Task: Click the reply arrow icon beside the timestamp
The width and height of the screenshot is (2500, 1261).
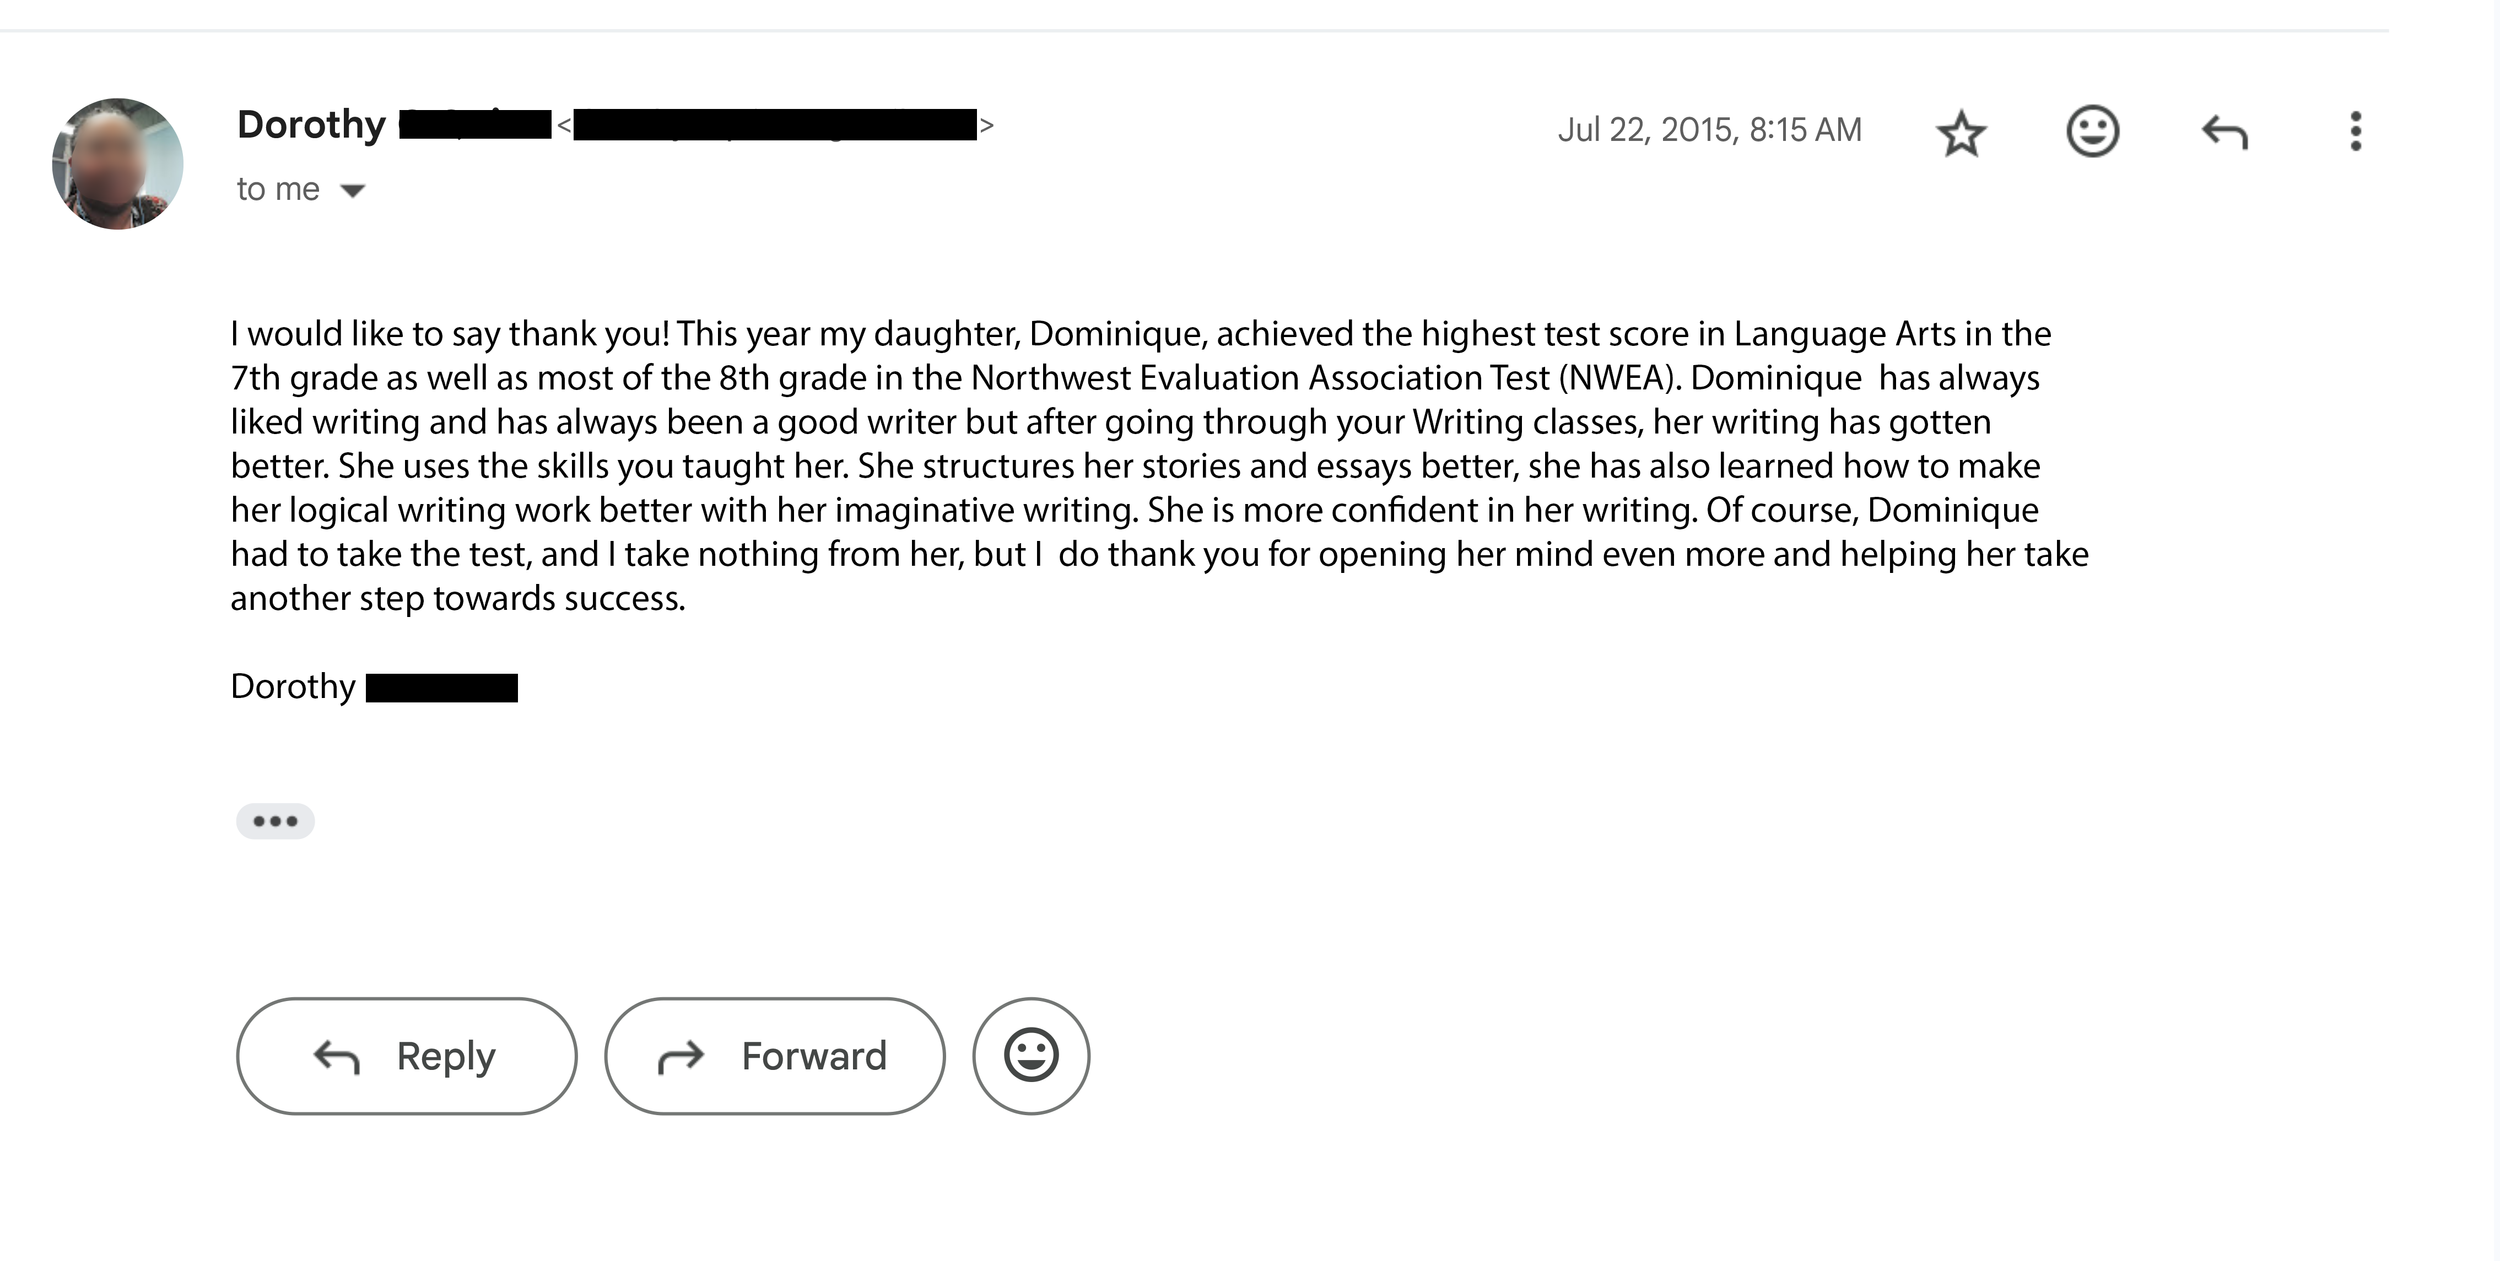Action: click(2225, 132)
